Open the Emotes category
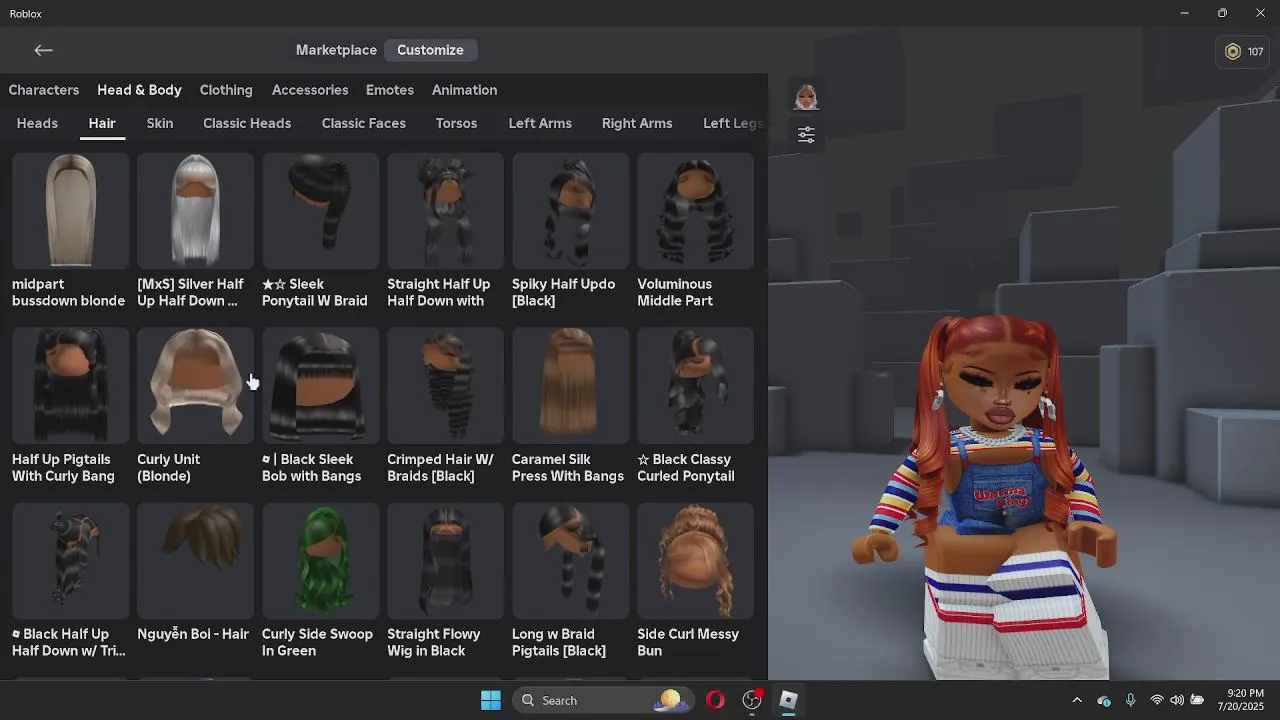 390,90
